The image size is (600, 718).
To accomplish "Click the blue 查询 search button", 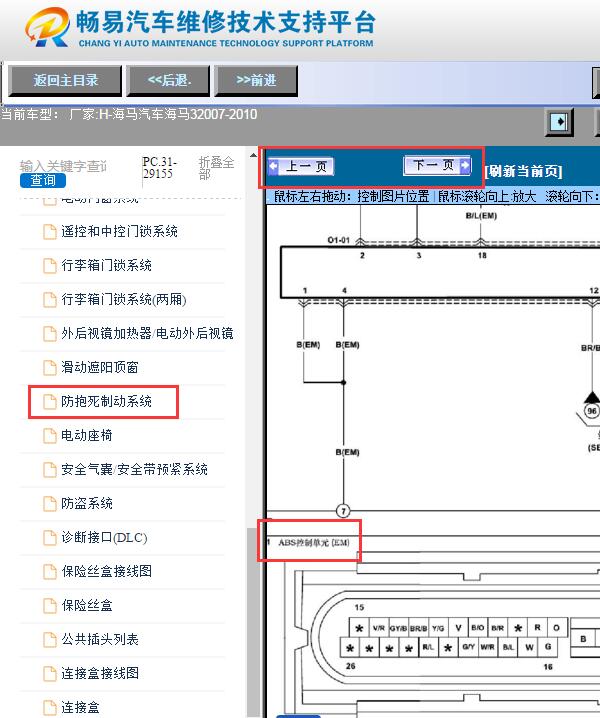I will 43,180.
